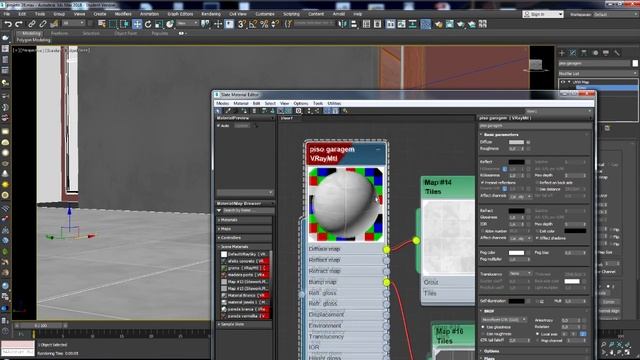Open the Workspaces Default dropdown
Viewport: 640px width, 360px height.
point(616,14)
